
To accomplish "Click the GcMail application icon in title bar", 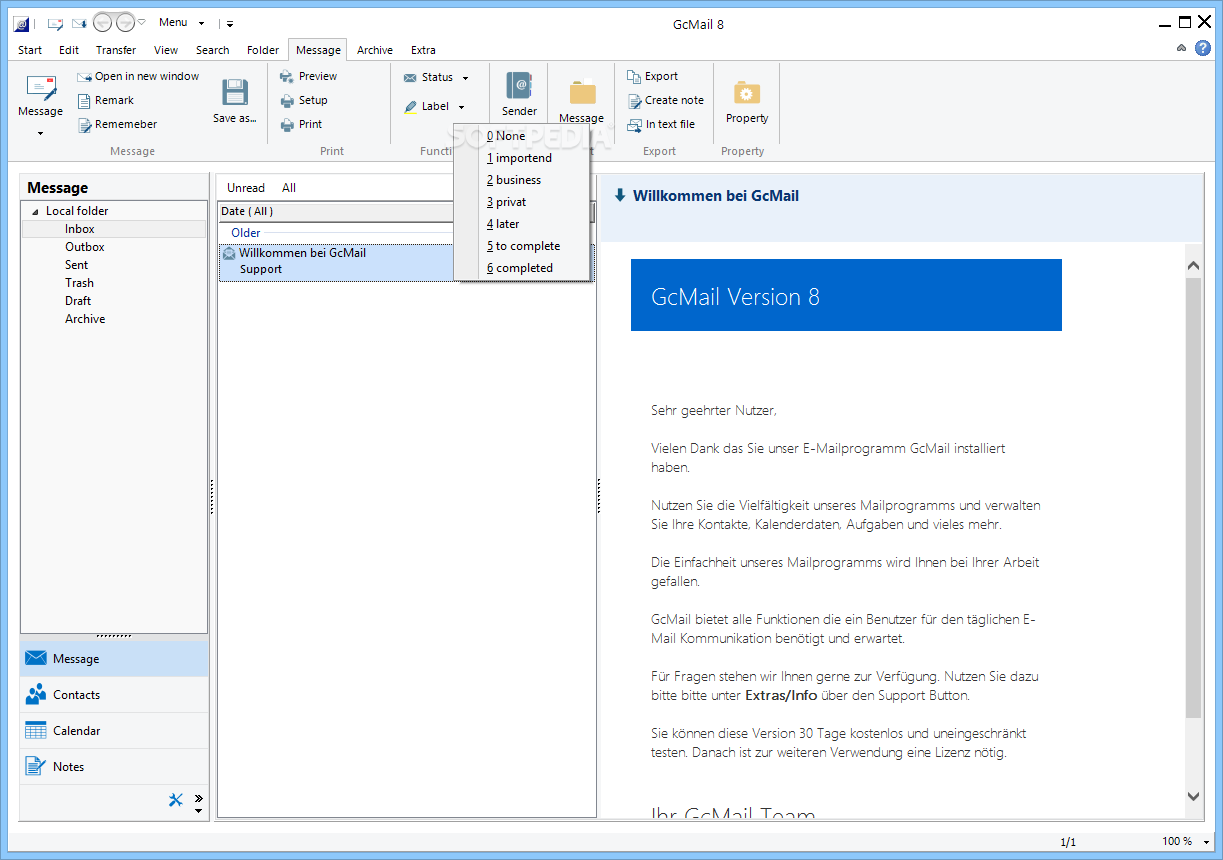I will (x=20, y=22).
